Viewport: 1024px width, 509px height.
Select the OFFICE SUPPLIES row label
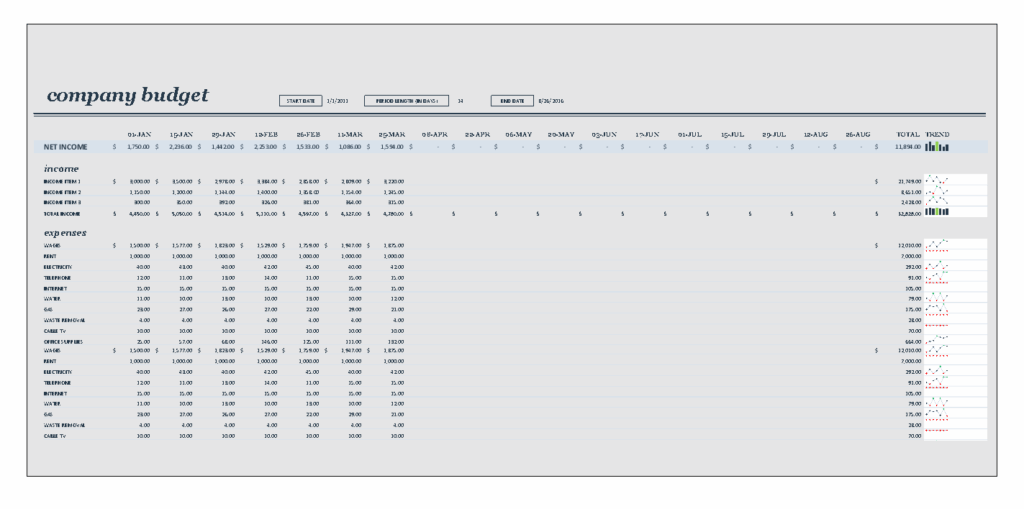click(x=63, y=342)
